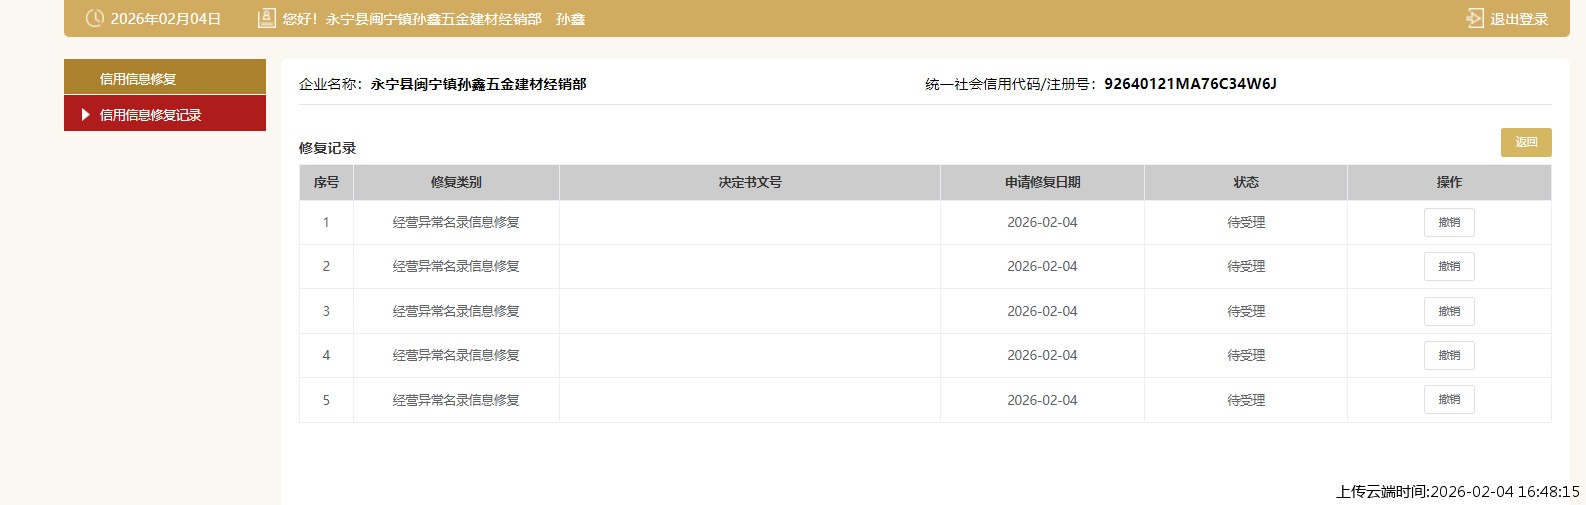Open the 信用信息修复 sidebar menu
This screenshot has height=505, width=1586.
[138, 79]
